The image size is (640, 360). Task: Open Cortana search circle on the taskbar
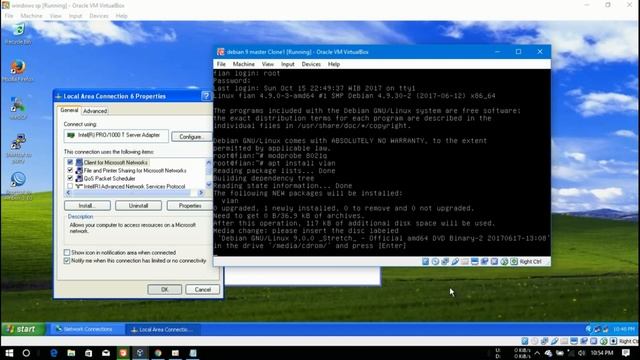pyautogui.click(x=26, y=353)
